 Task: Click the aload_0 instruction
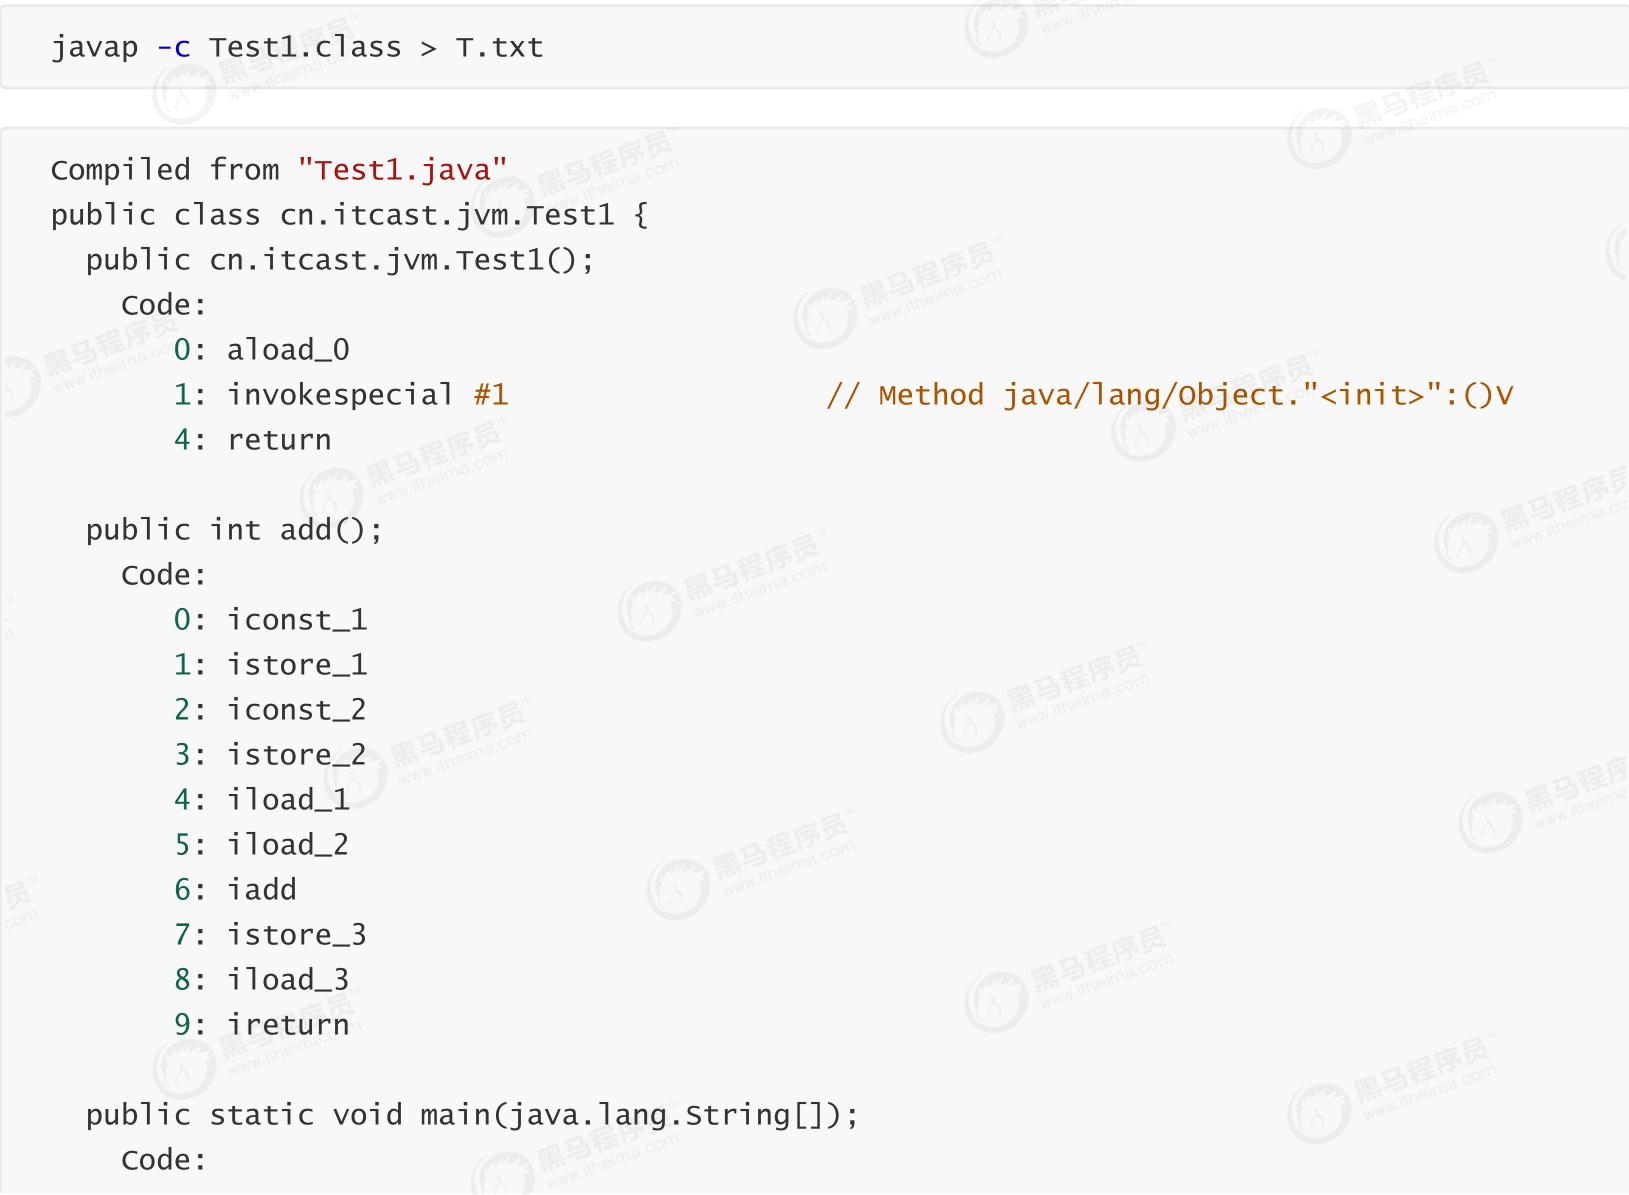click(x=288, y=350)
